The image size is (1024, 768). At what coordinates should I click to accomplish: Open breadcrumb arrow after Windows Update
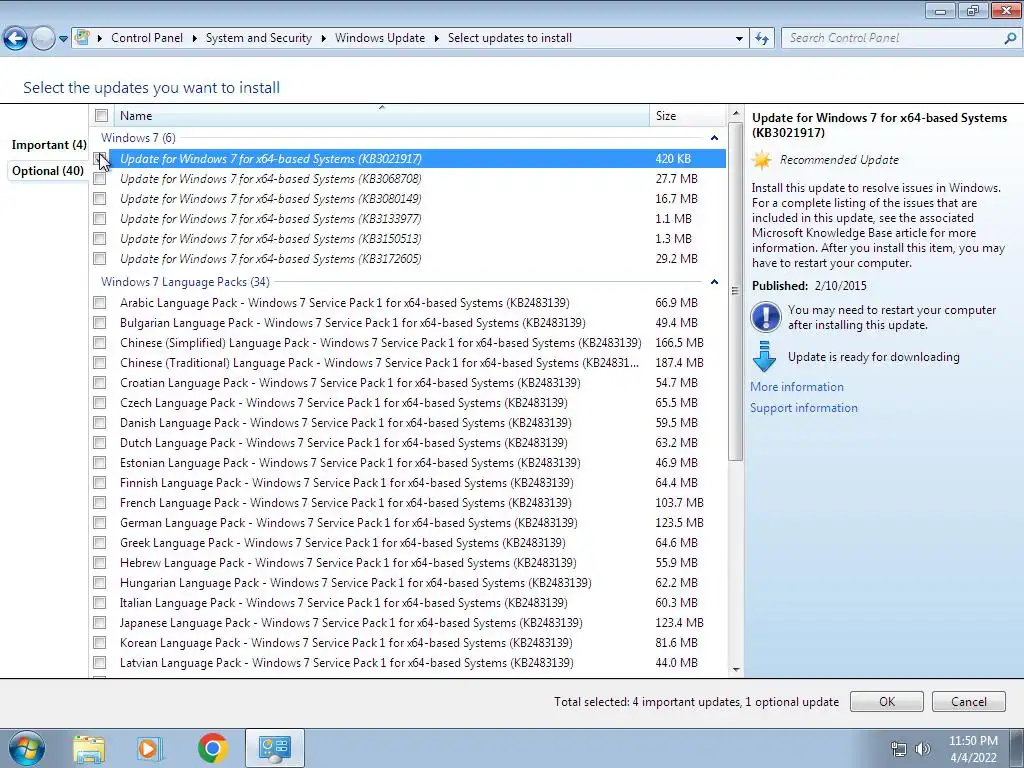click(437, 39)
